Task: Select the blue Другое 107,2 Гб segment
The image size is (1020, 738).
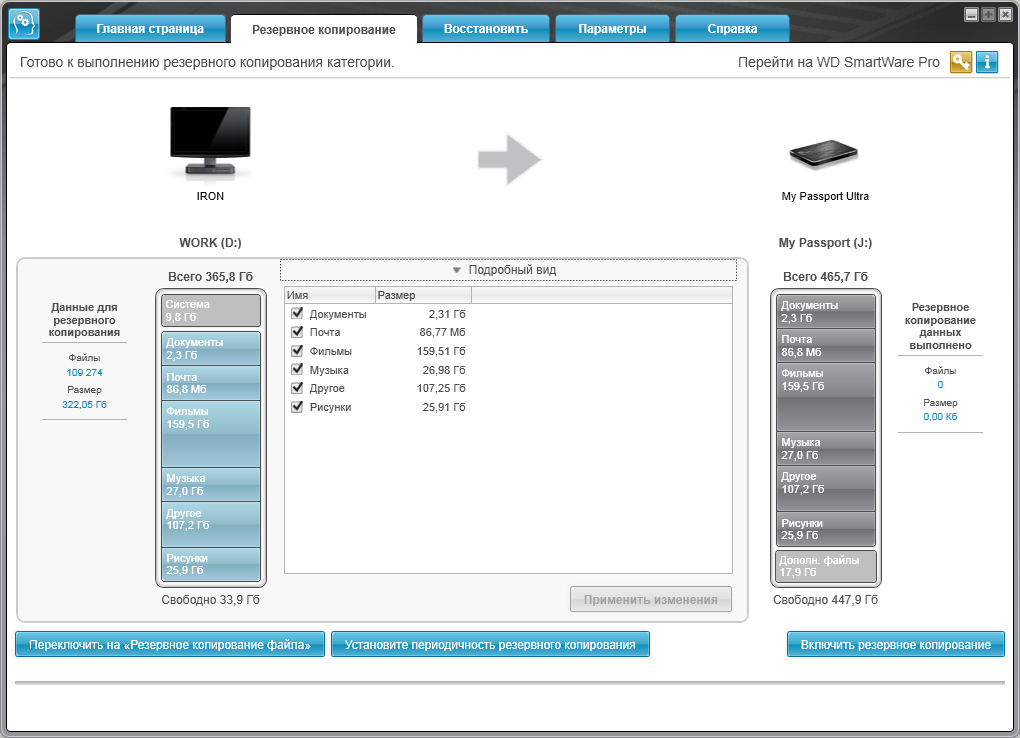Action: coord(211,524)
